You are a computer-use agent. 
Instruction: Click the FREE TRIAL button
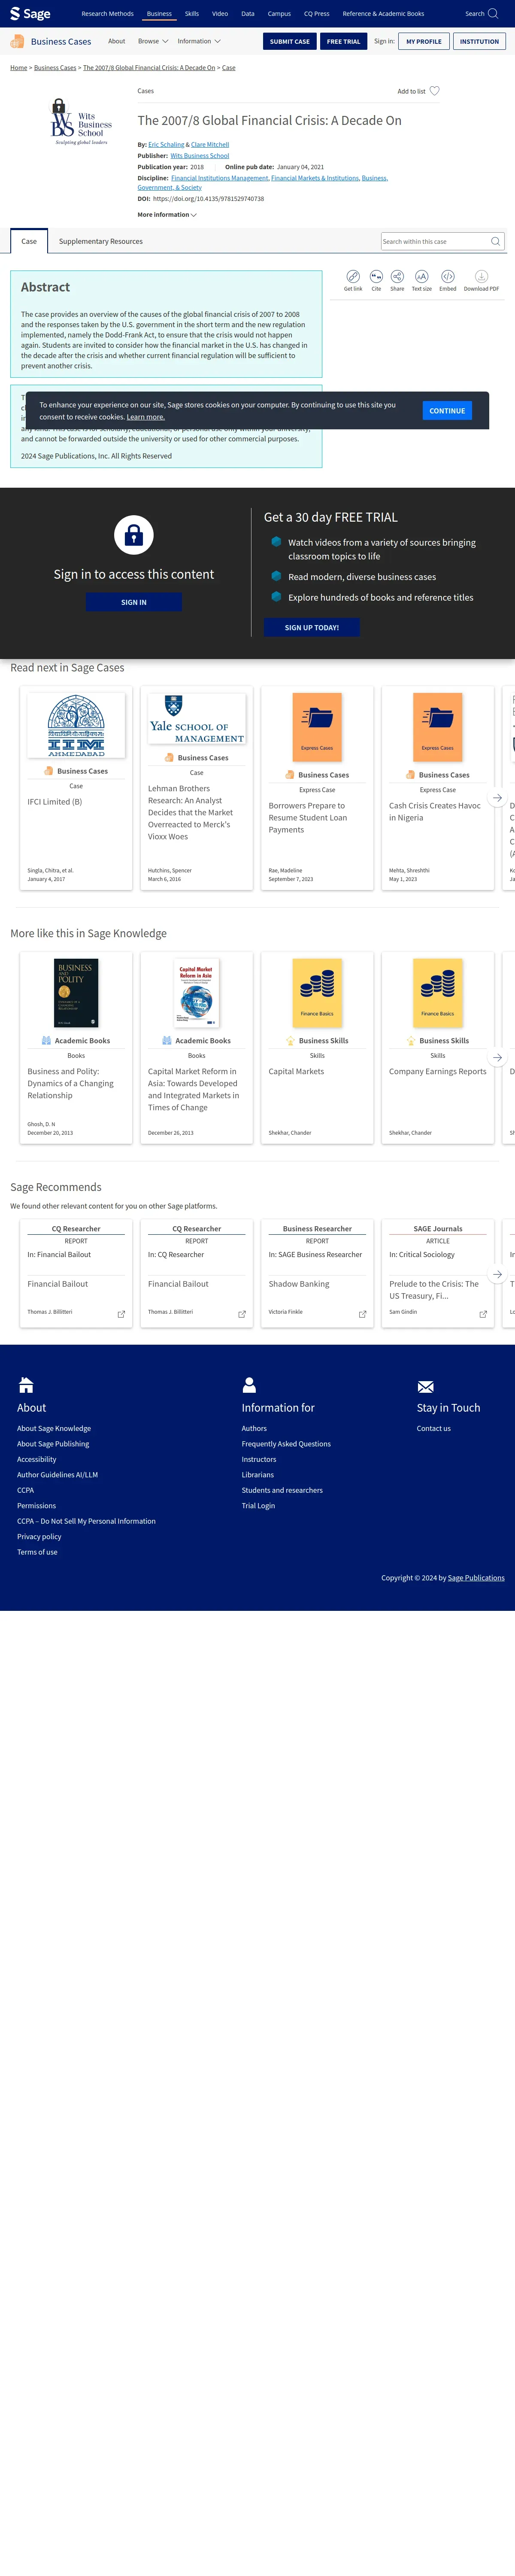pyautogui.click(x=343, y=41)
